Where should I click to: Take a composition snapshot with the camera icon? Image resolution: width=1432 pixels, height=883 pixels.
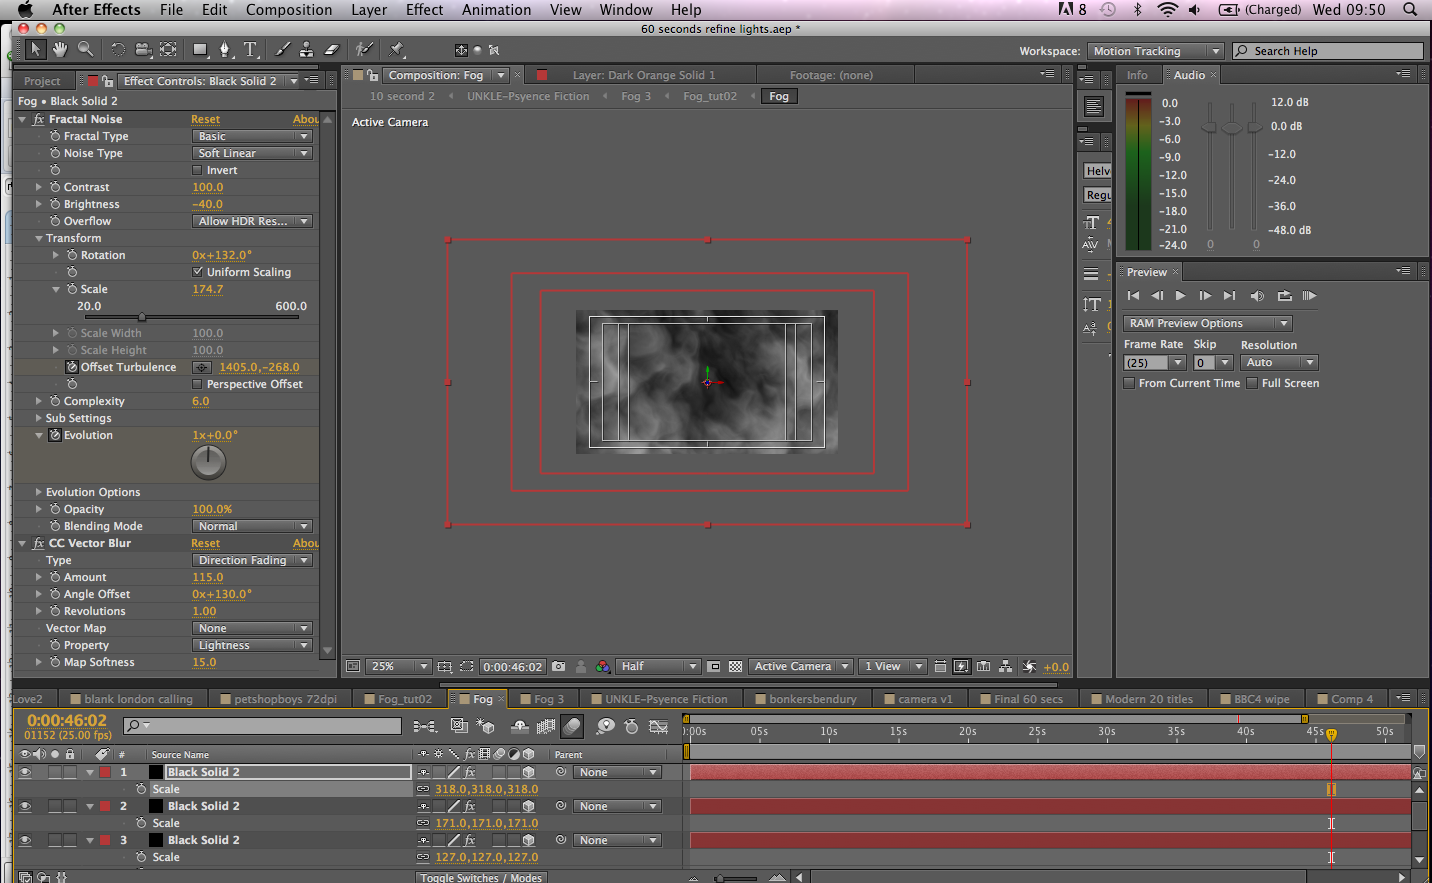pyautogui.click(x=558, y=666)
